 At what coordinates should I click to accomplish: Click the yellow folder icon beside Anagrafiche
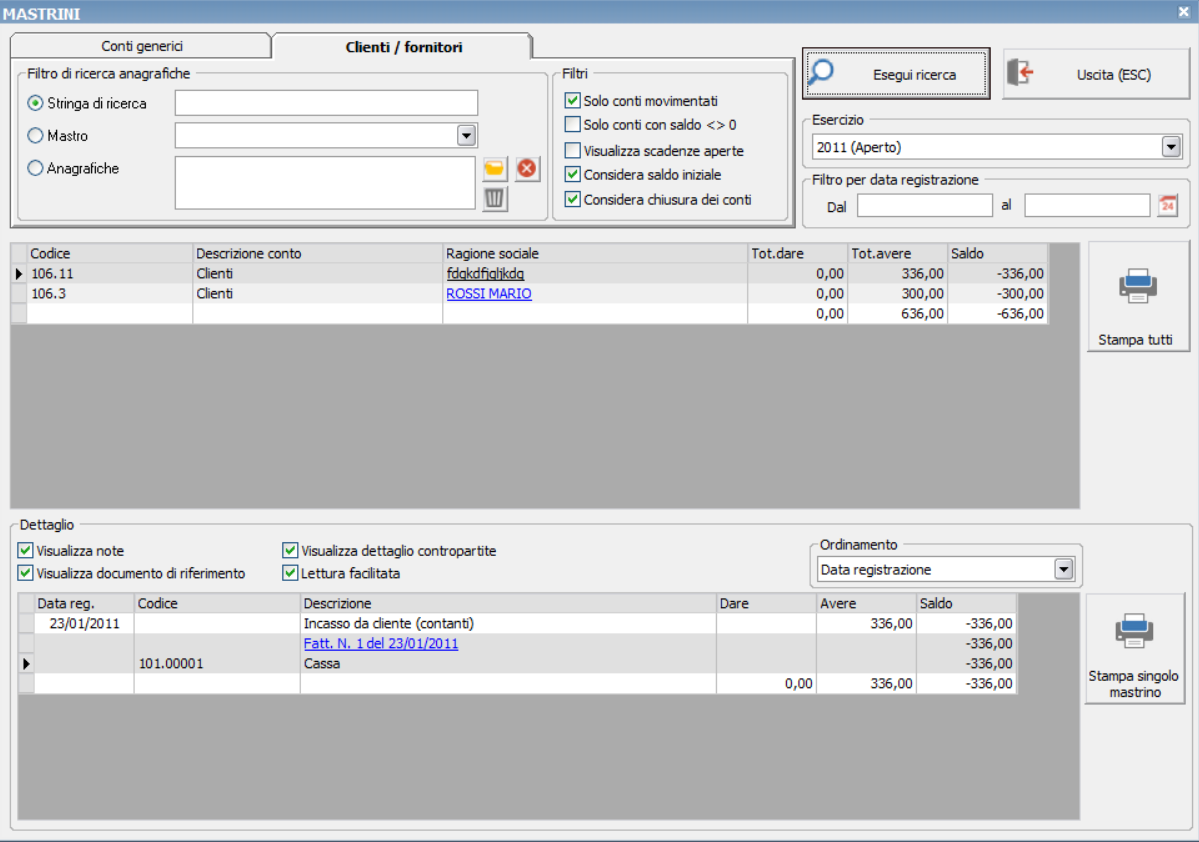[x=495, y=169]
